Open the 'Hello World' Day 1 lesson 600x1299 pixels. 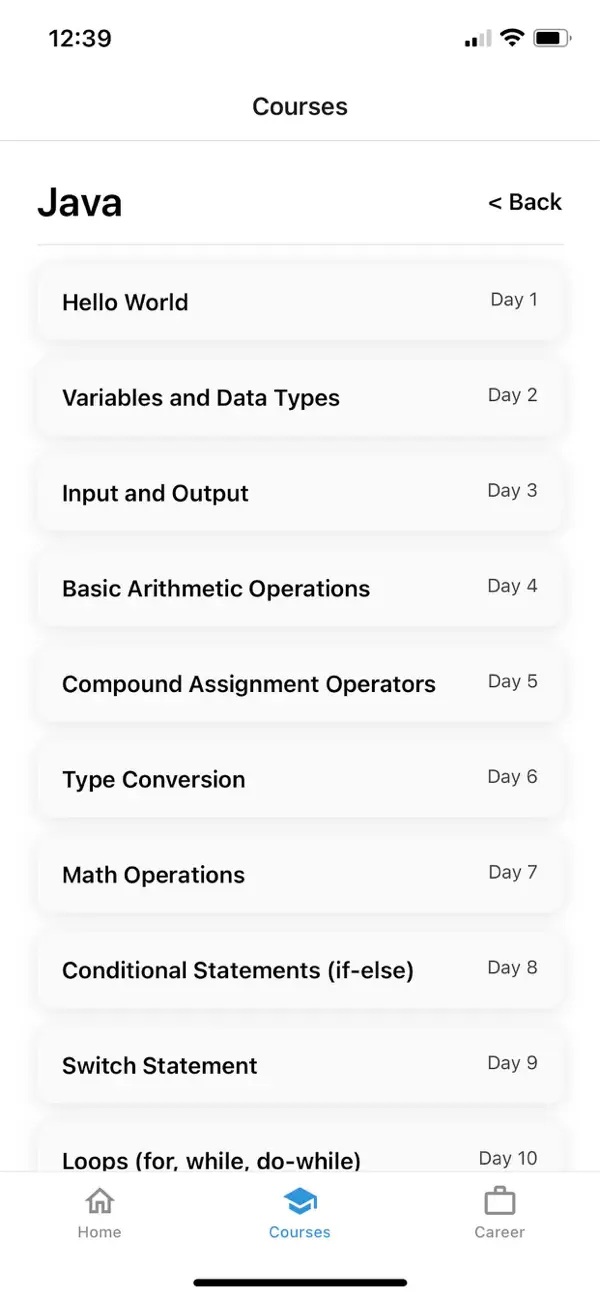pyautogui.click(x=299, y=302)
